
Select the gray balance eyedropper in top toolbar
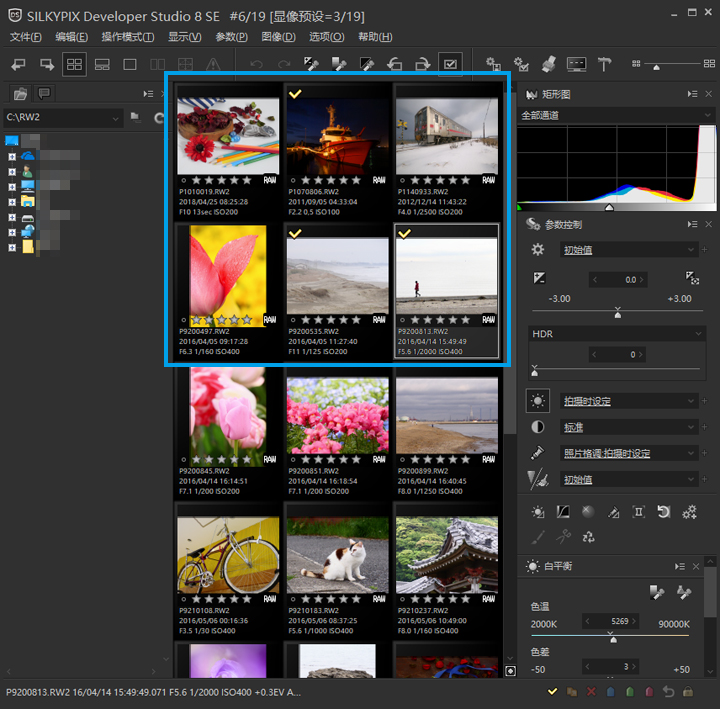339,64
